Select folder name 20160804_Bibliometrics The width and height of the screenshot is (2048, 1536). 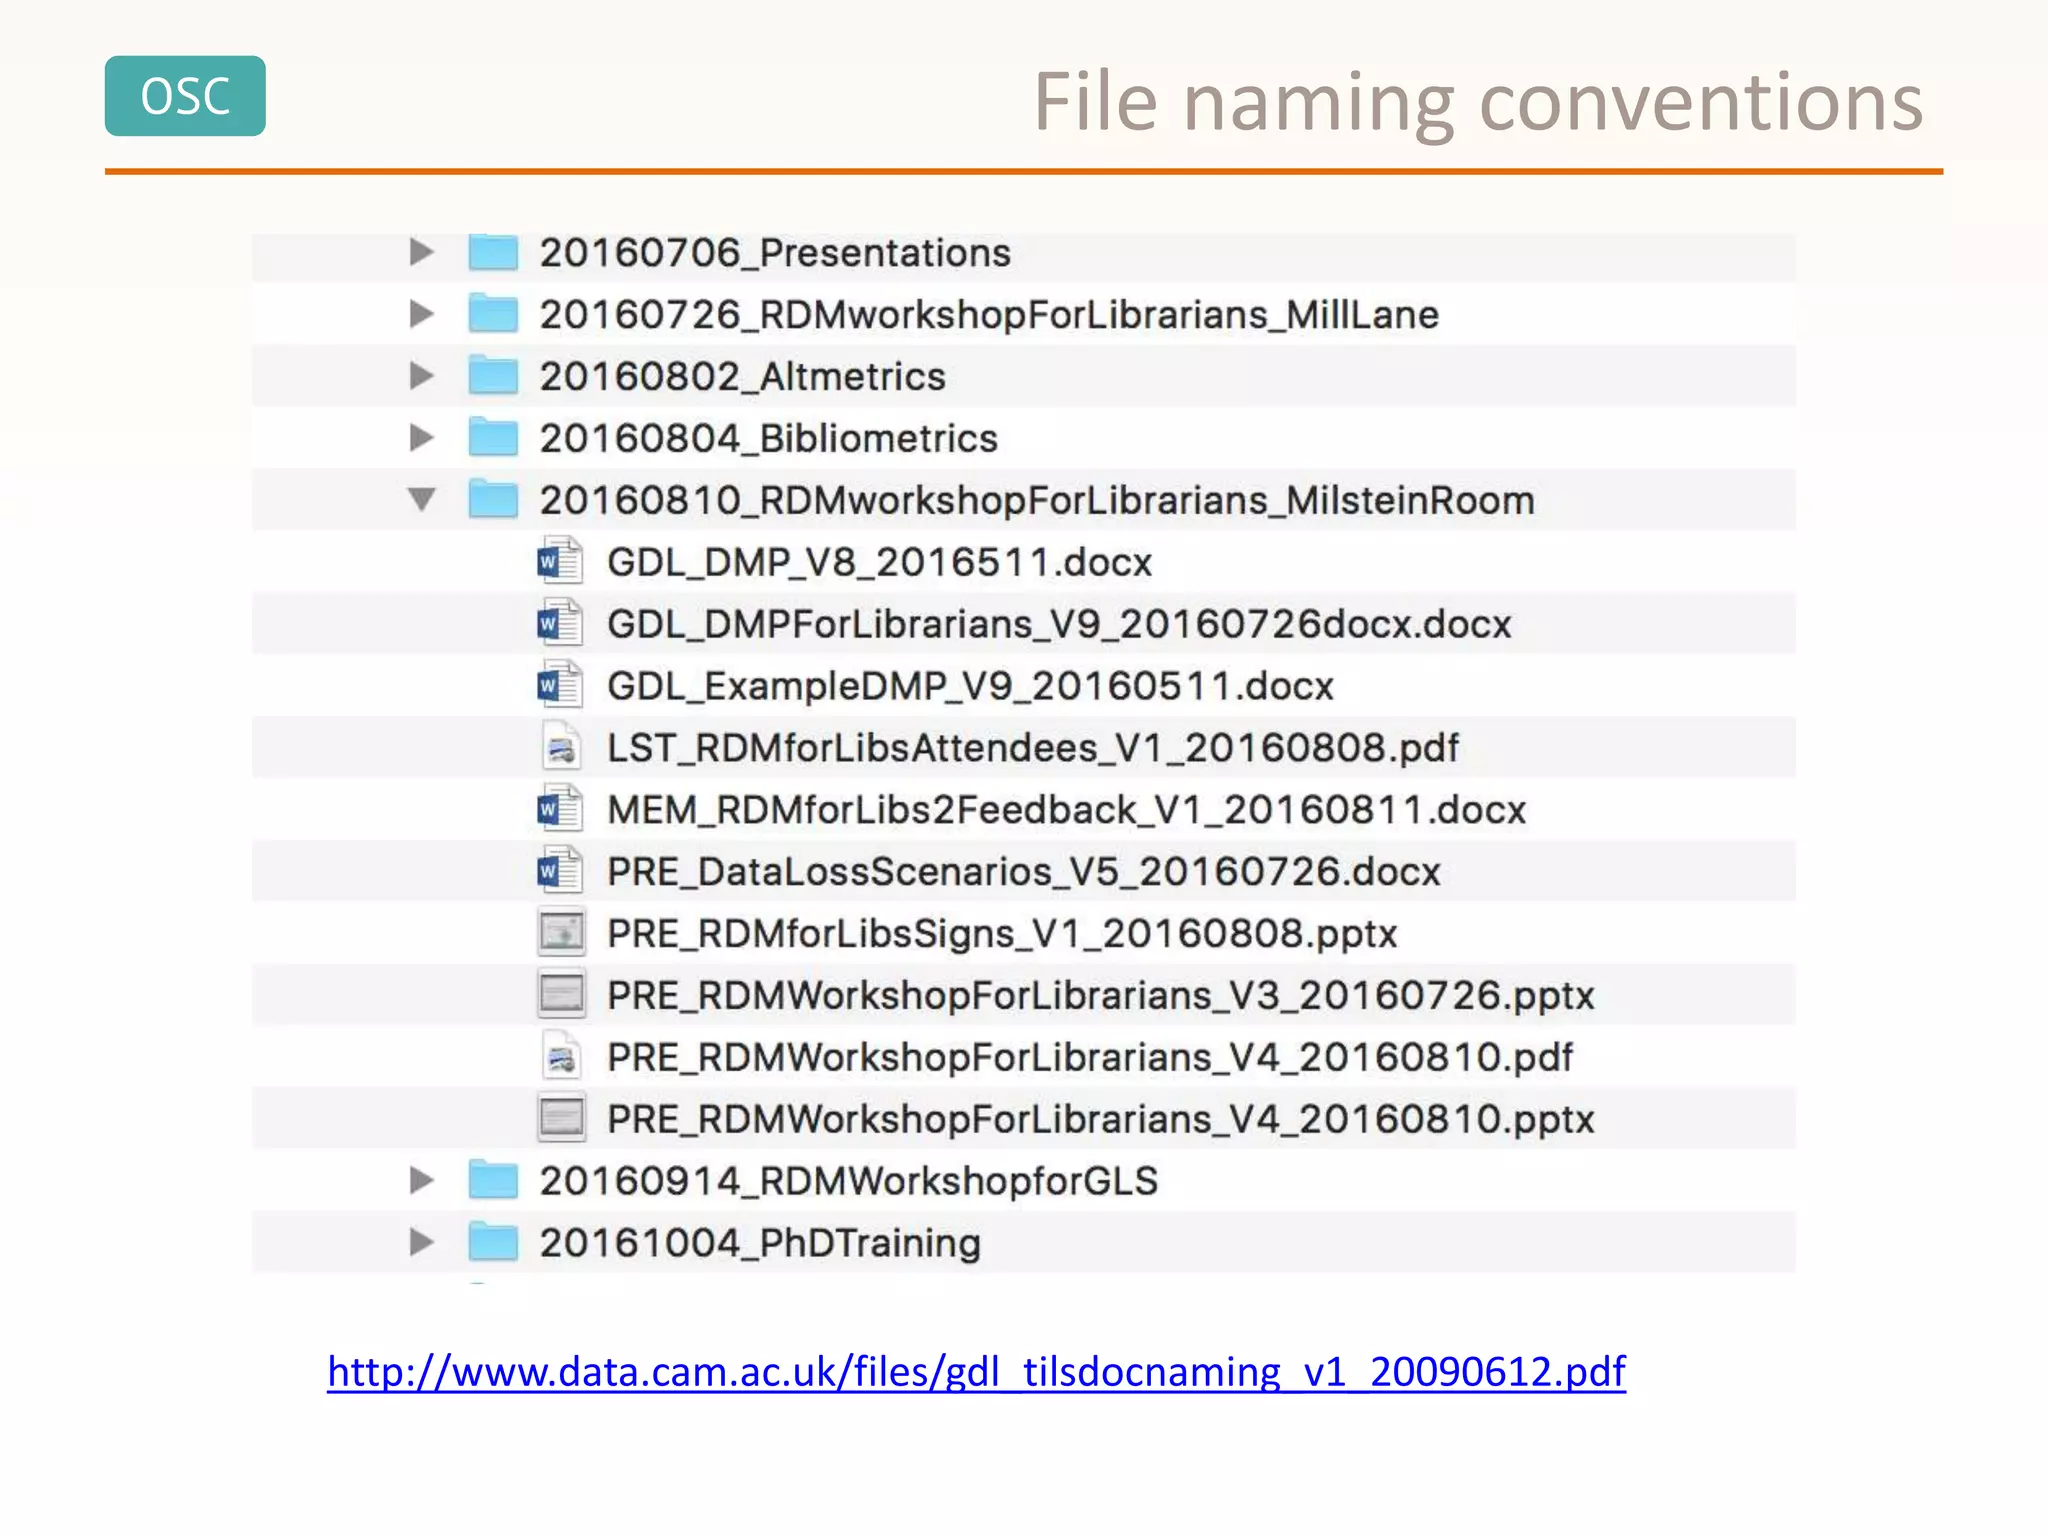(x=768, y=439)
